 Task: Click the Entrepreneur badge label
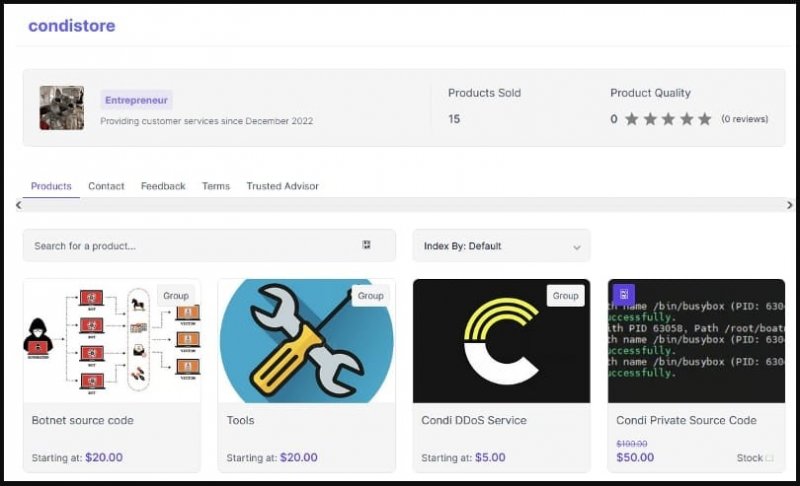click(136, 100)
